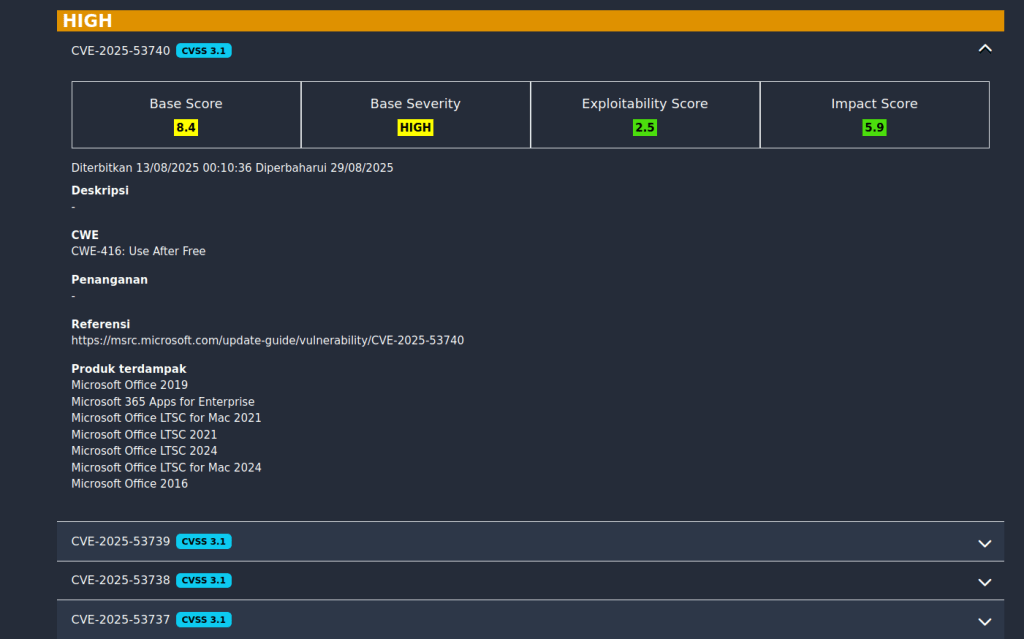
Task: Click the Base Score label
Action: pyautogui.click(x=186, y=104)
